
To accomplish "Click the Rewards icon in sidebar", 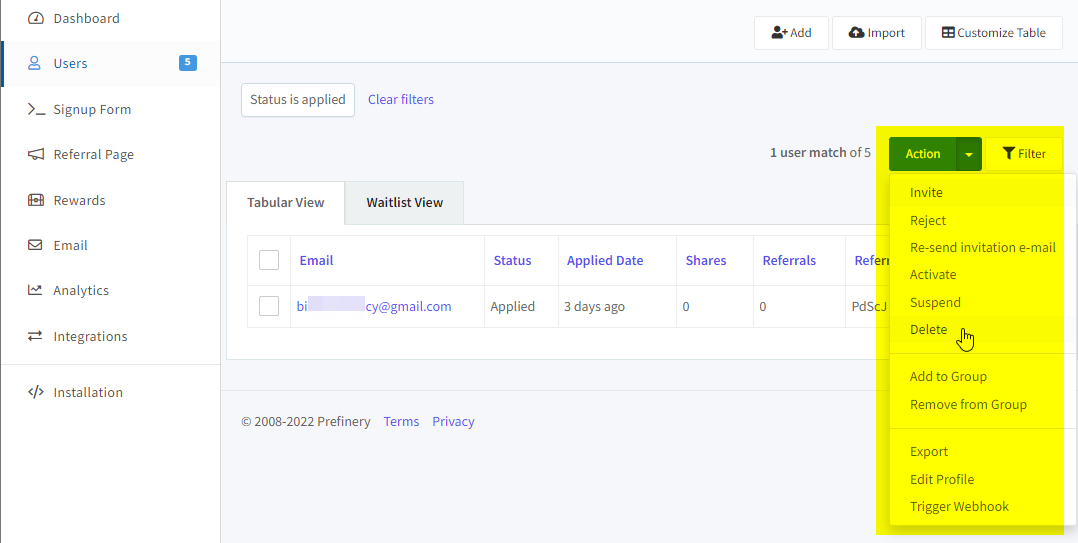I will click(35, 201).
